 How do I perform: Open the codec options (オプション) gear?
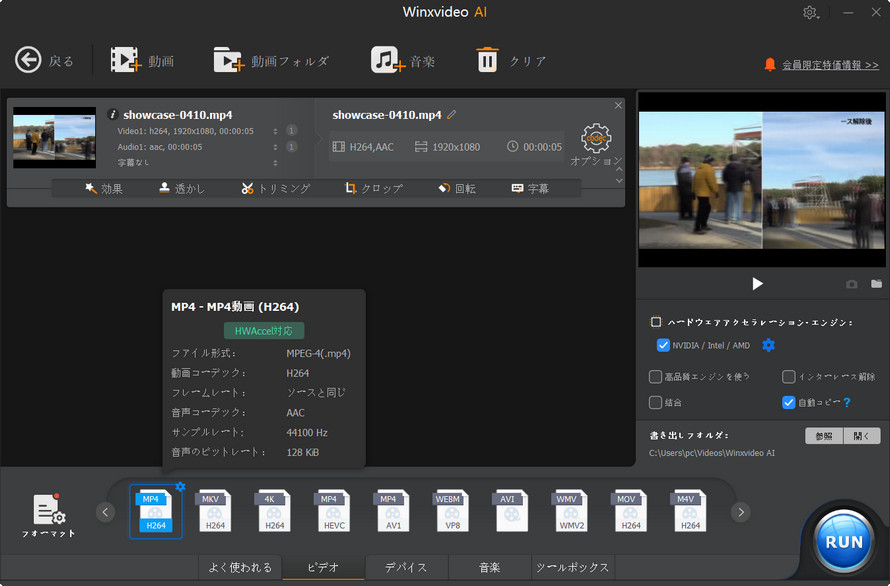point(596,138)
